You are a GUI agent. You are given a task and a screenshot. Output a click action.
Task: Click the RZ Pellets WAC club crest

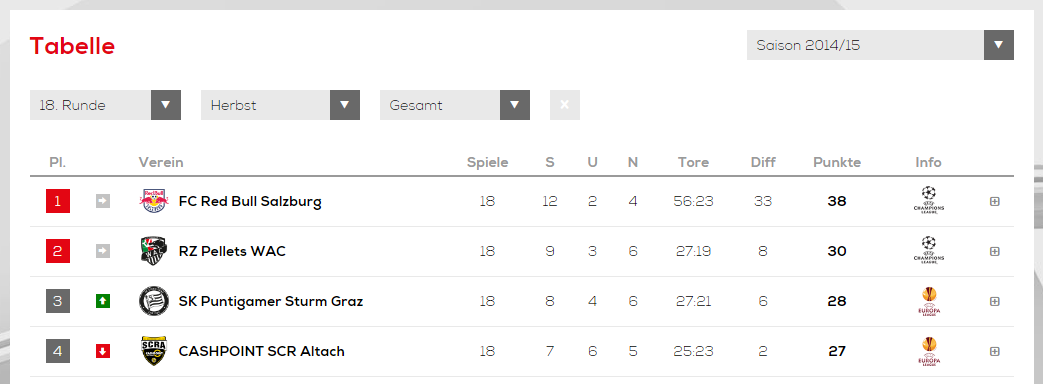coord(154,251)
